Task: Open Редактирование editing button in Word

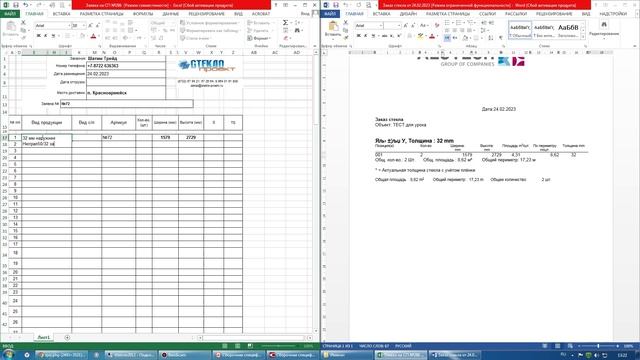Action: [604, 29]
